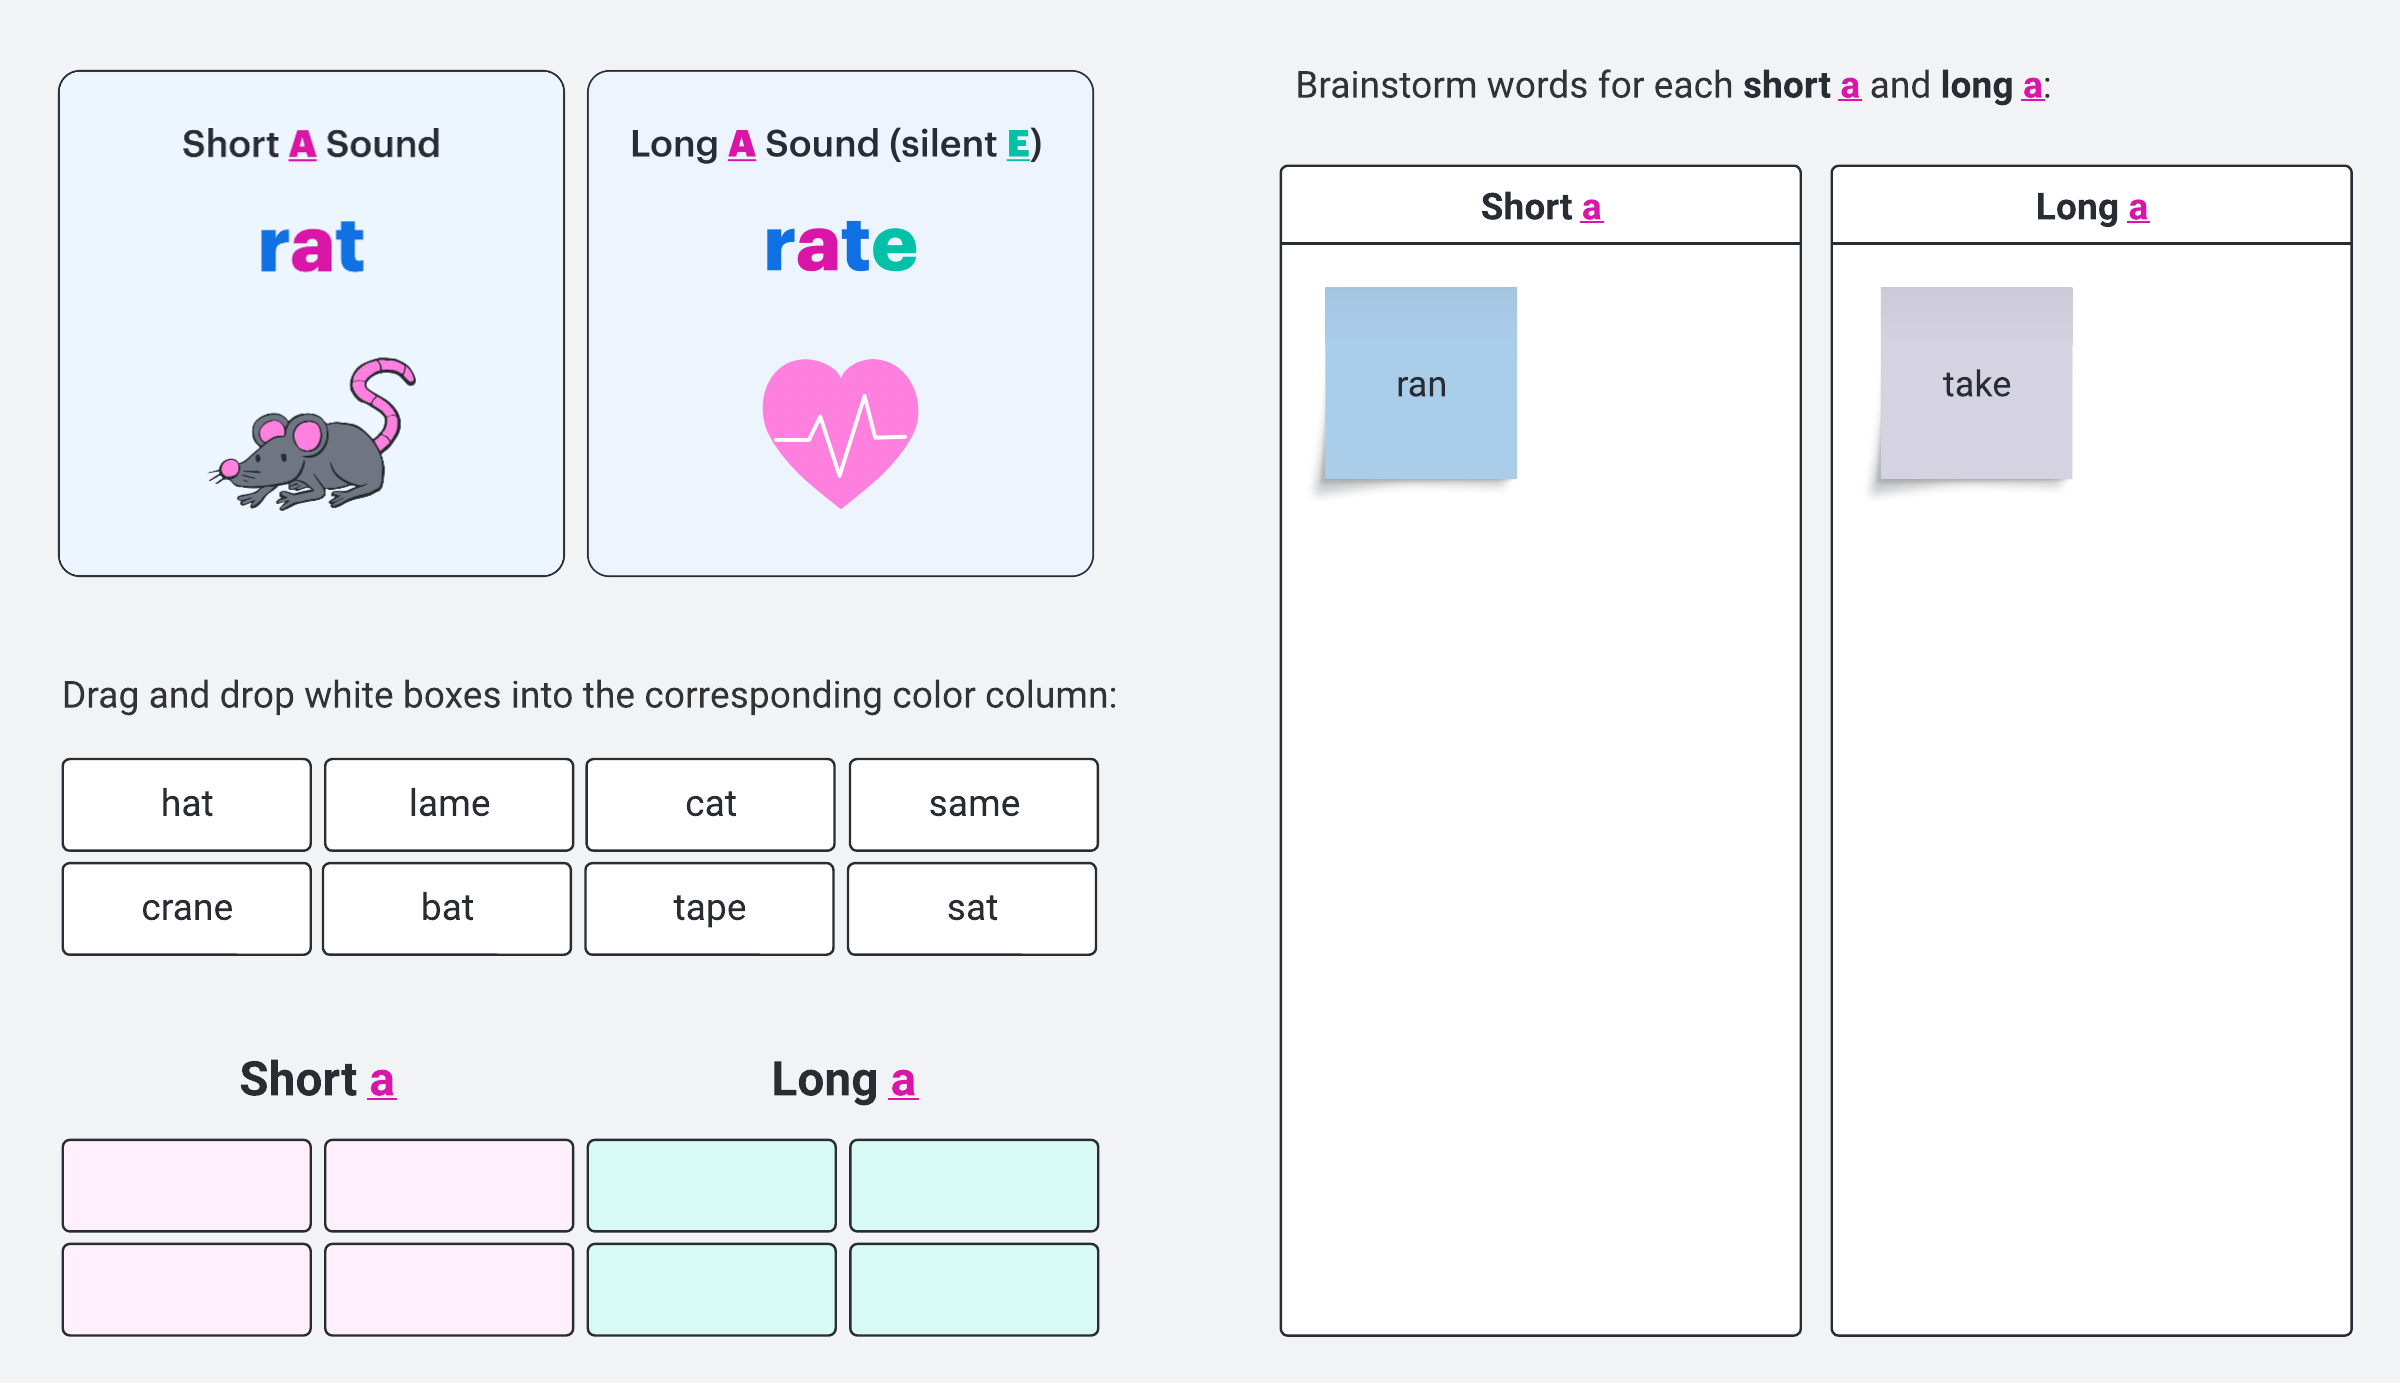Click the large 'rat' example word
The width and height of the screenshot is (2400, 1383).
311,246
